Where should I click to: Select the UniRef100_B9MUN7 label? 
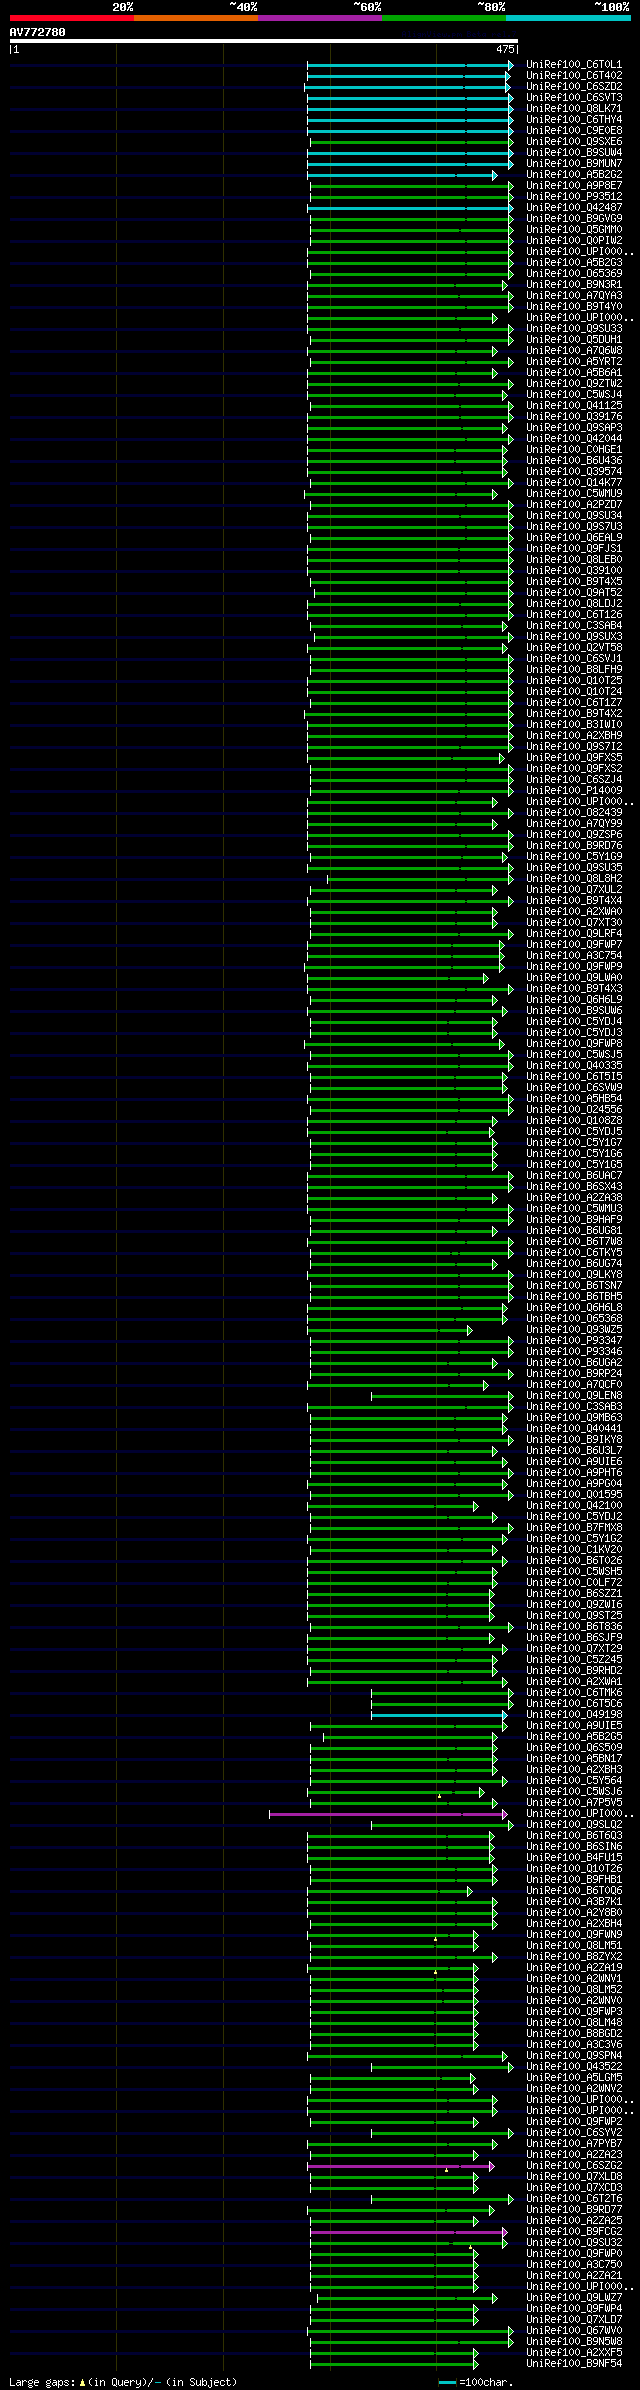574,163
